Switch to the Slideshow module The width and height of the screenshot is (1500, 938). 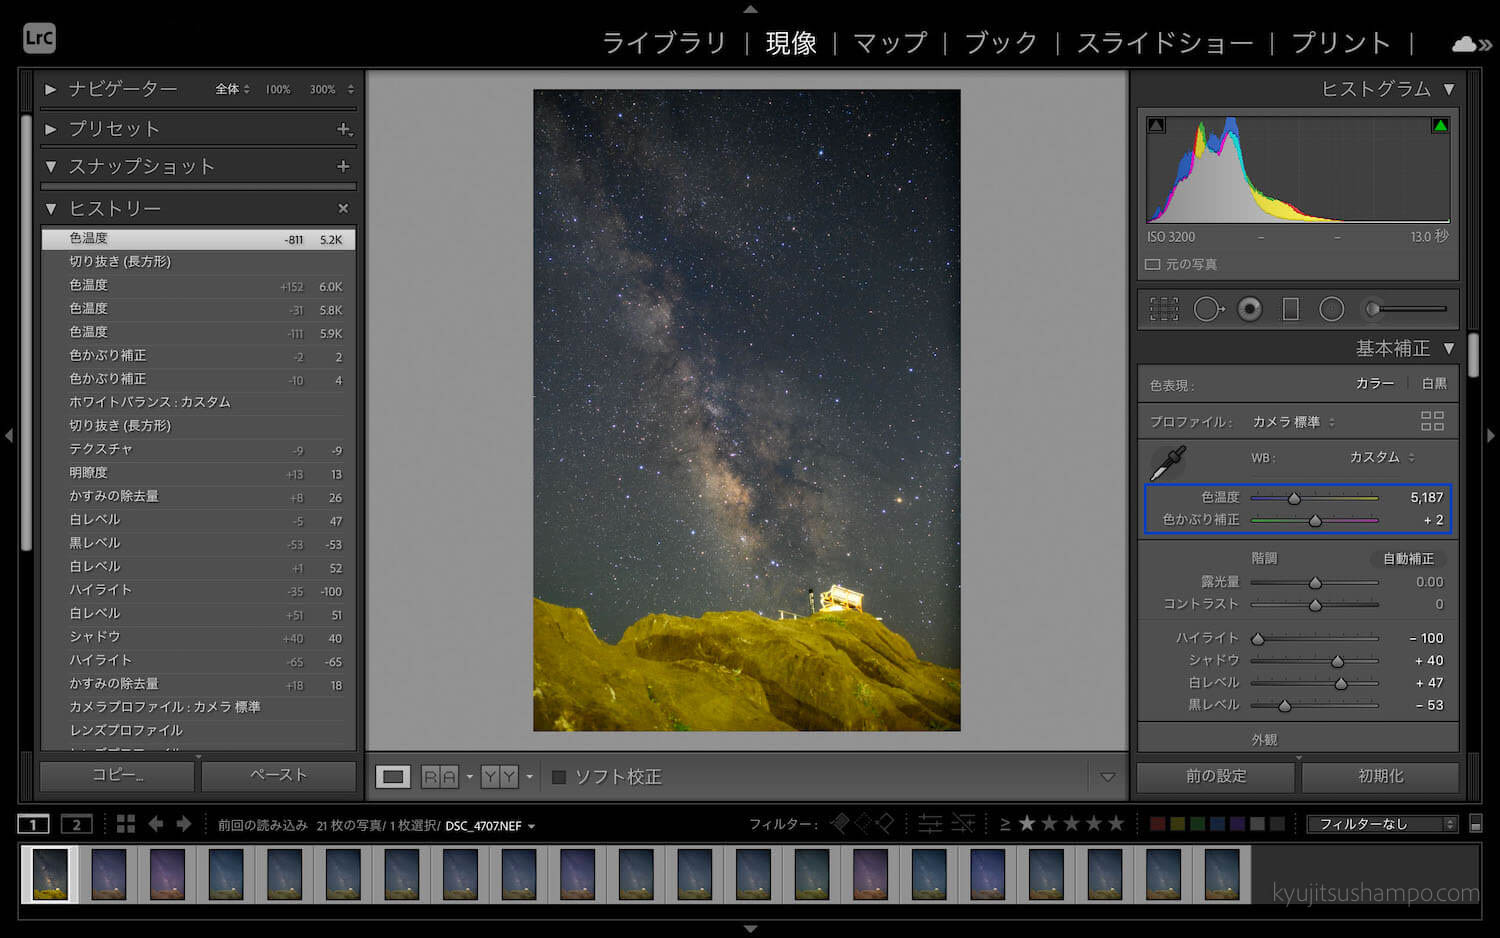(1164, 43)
